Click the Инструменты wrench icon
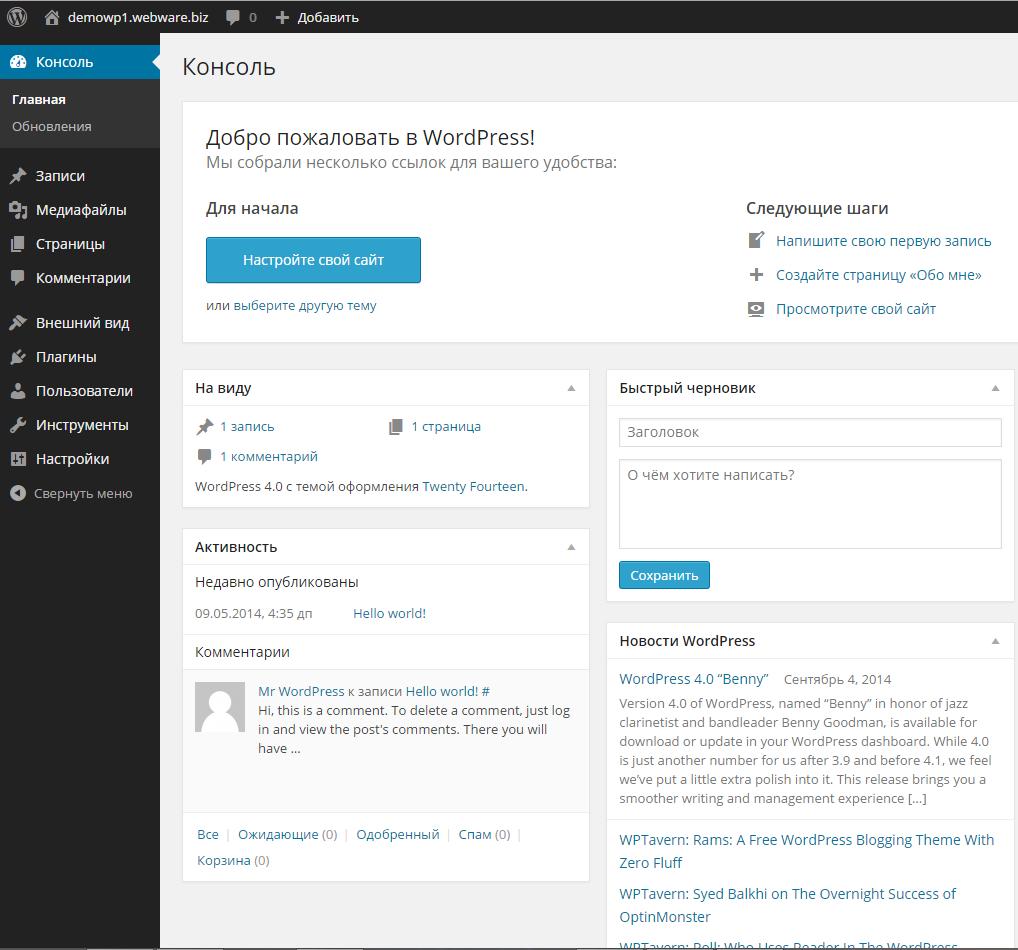Image resolution: width=1018 pixels, height=950 pixels. [x=18, y=425]
